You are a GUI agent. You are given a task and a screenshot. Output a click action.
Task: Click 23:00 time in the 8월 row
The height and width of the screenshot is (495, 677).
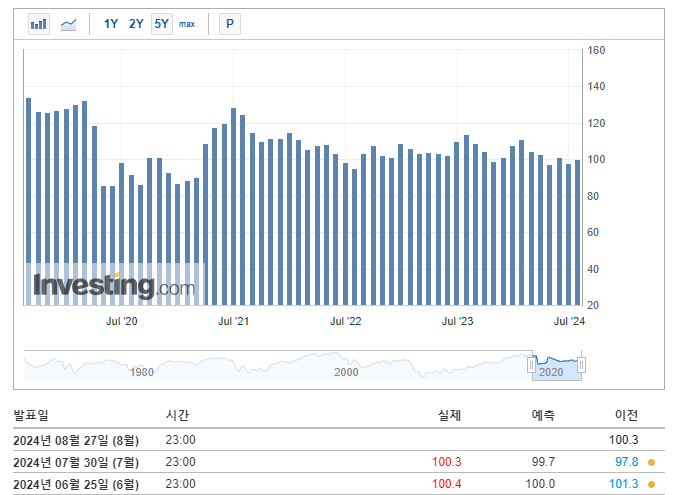pos(180,440)
